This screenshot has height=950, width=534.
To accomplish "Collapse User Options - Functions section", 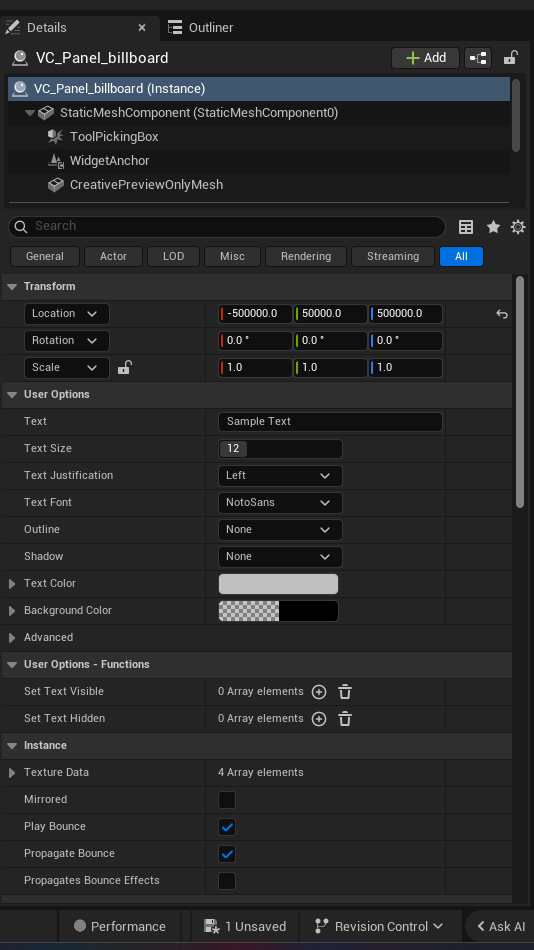I will 12,665.
